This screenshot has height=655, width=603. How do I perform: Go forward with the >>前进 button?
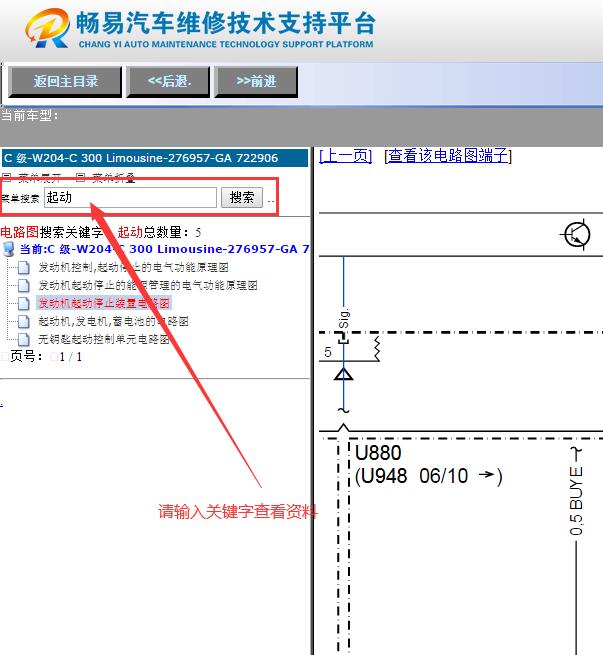click(x=256, y=81)
